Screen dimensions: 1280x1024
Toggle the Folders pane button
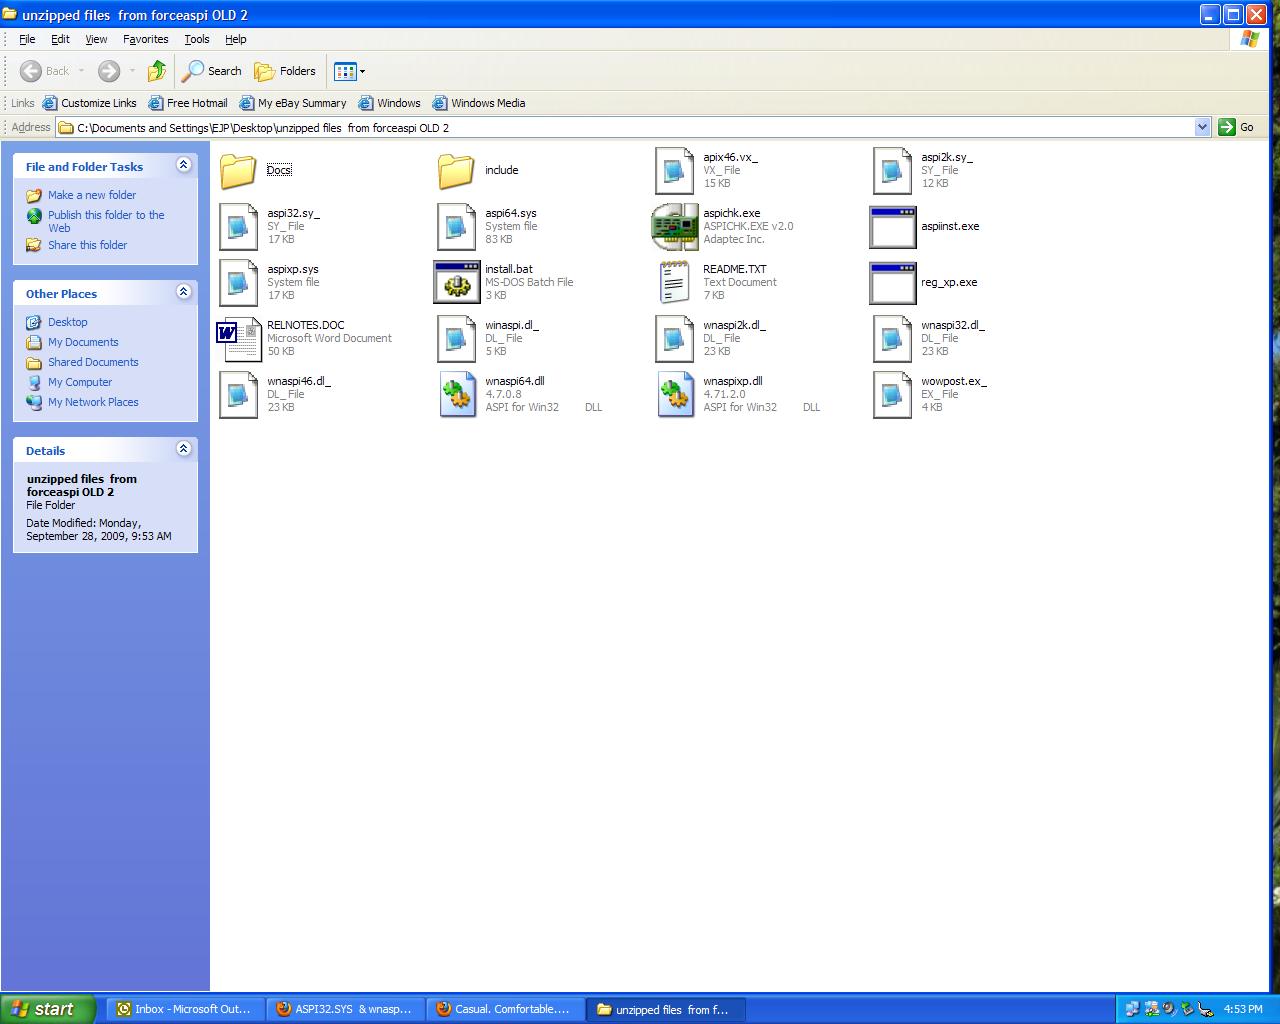[285, 71]
